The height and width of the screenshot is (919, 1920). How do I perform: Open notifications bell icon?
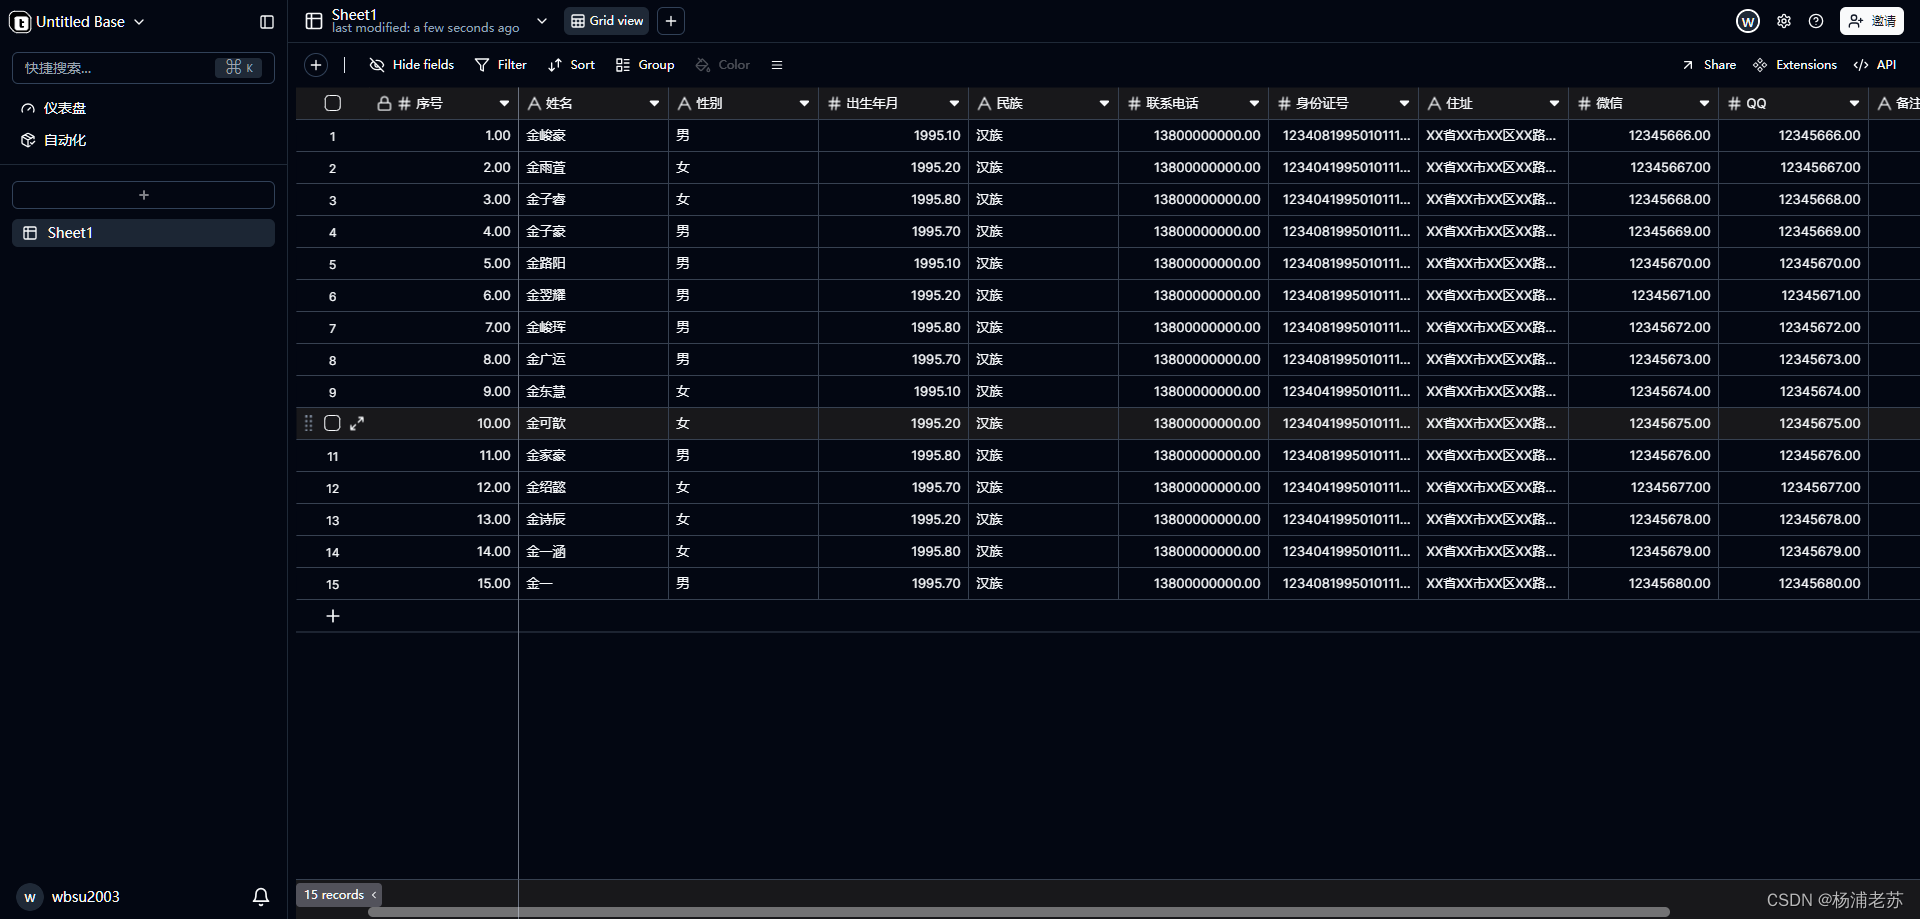(x=261, y=897)
